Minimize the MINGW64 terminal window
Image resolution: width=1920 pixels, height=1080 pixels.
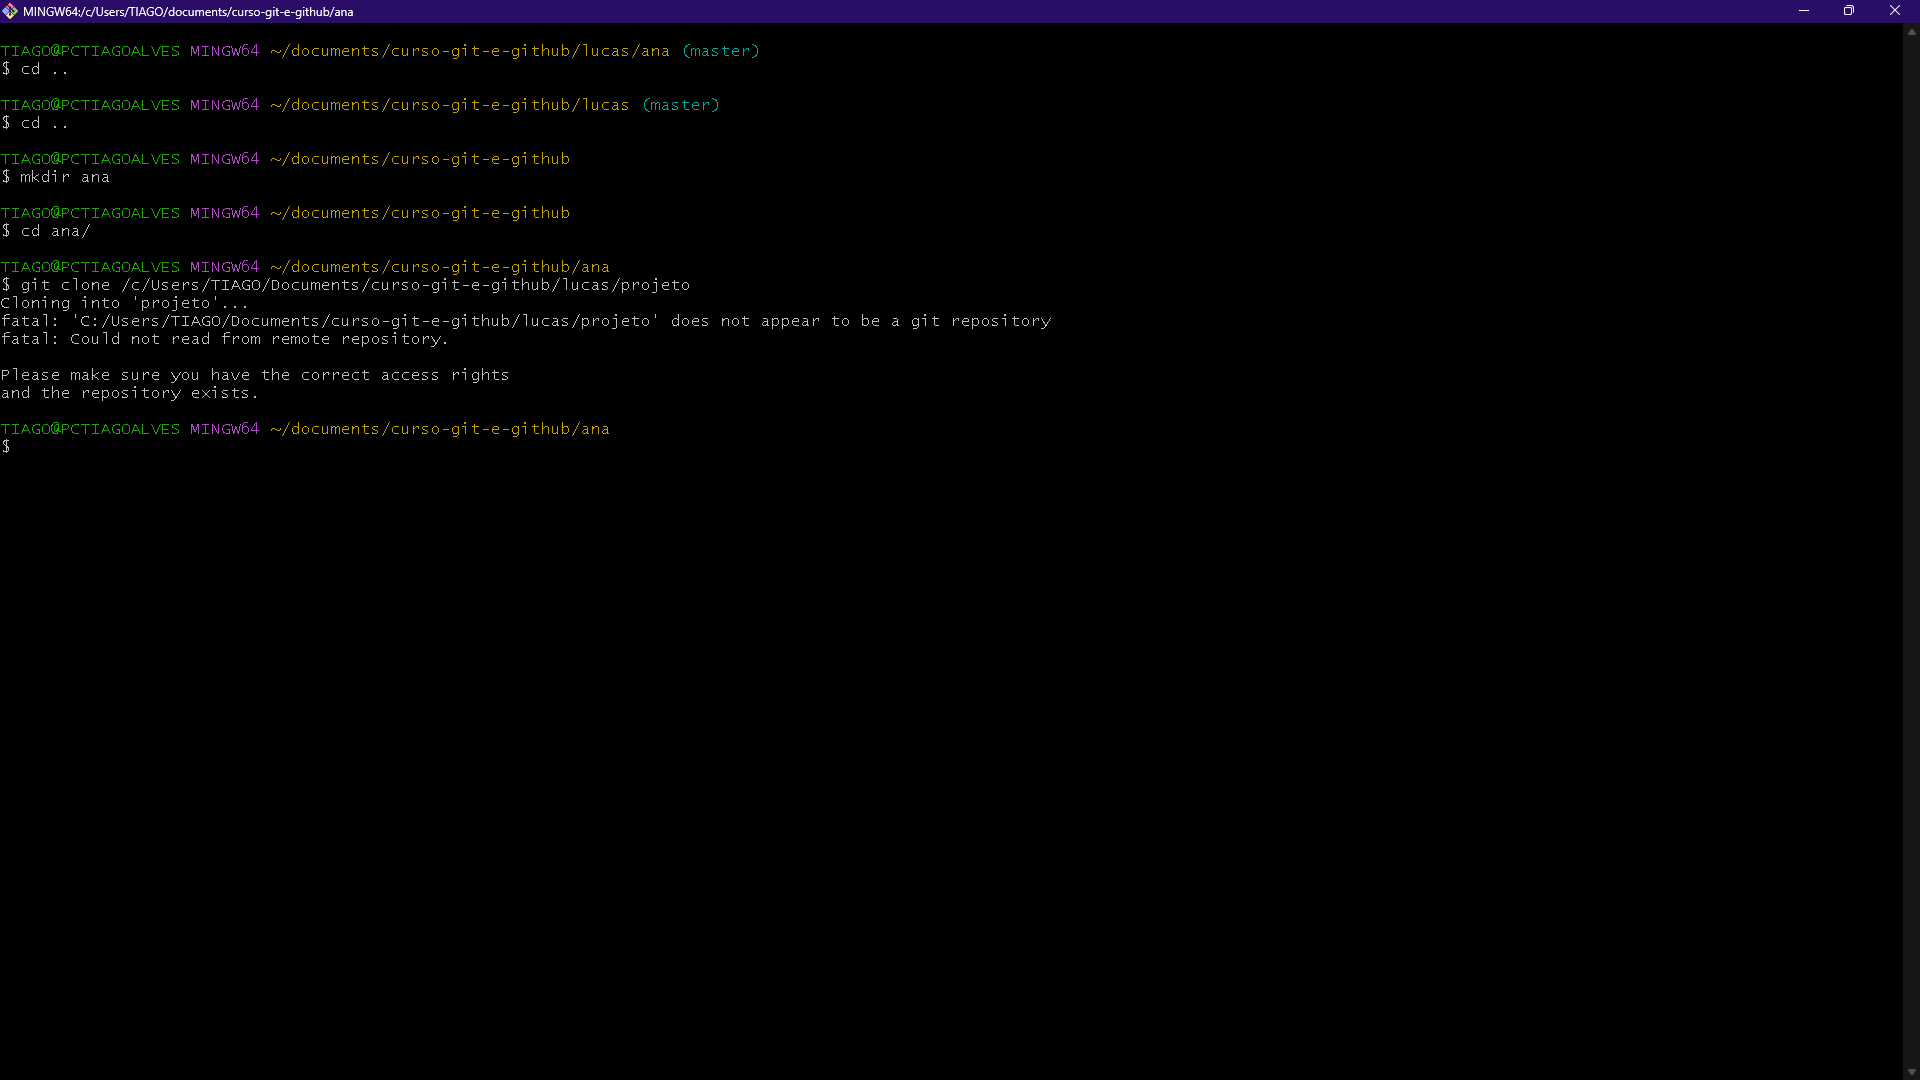[1804, 11]
